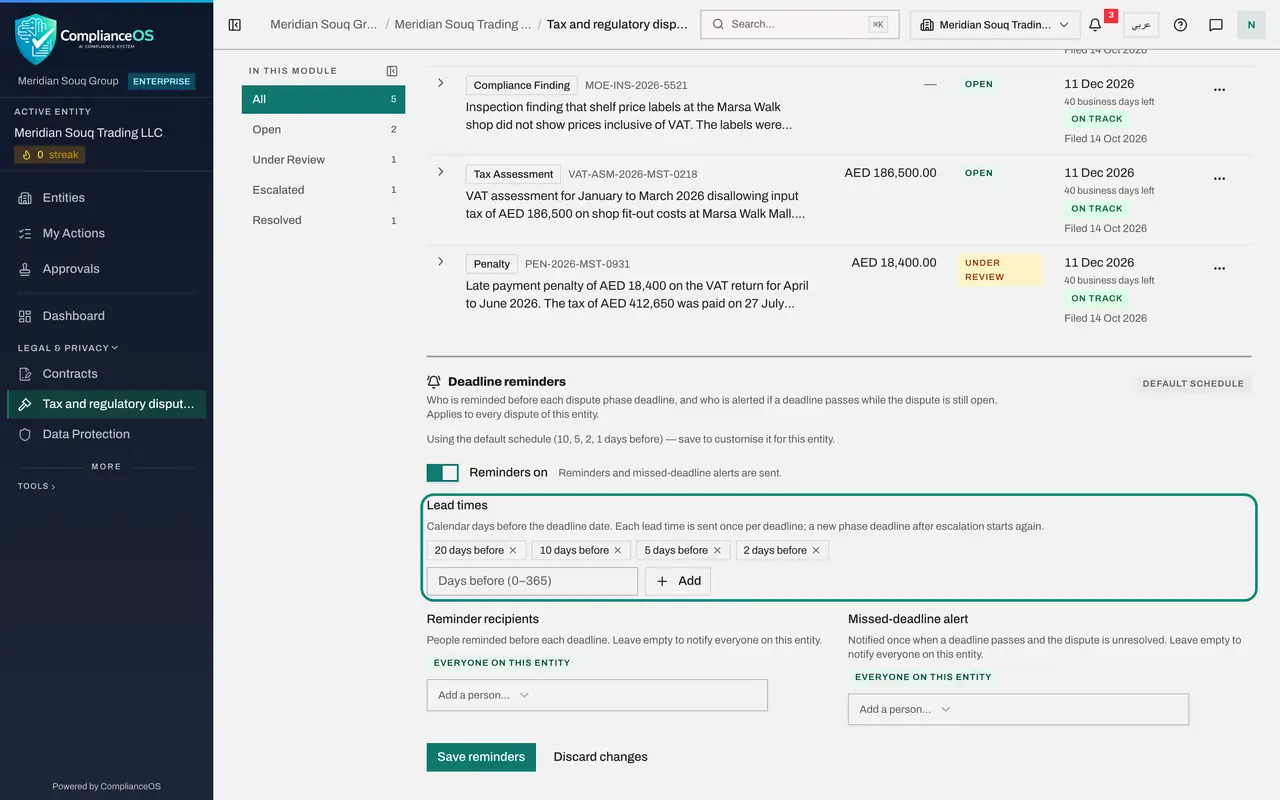
Task: Open more options for Tax Assessment row
Action: tap(1219, 179)
